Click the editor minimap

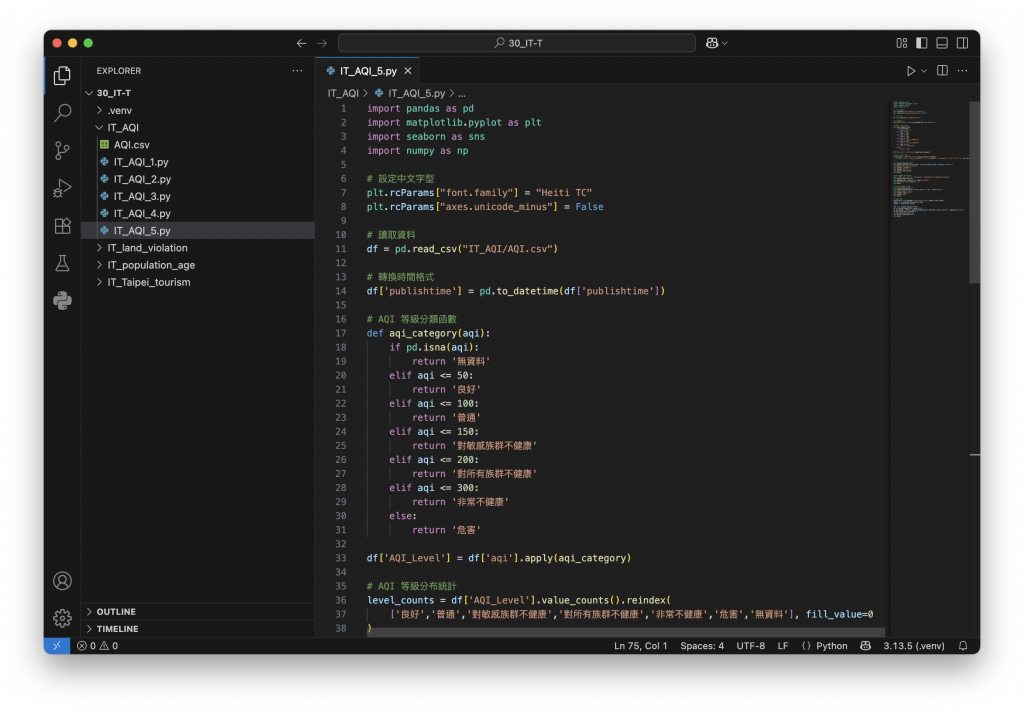click(929, 159)
